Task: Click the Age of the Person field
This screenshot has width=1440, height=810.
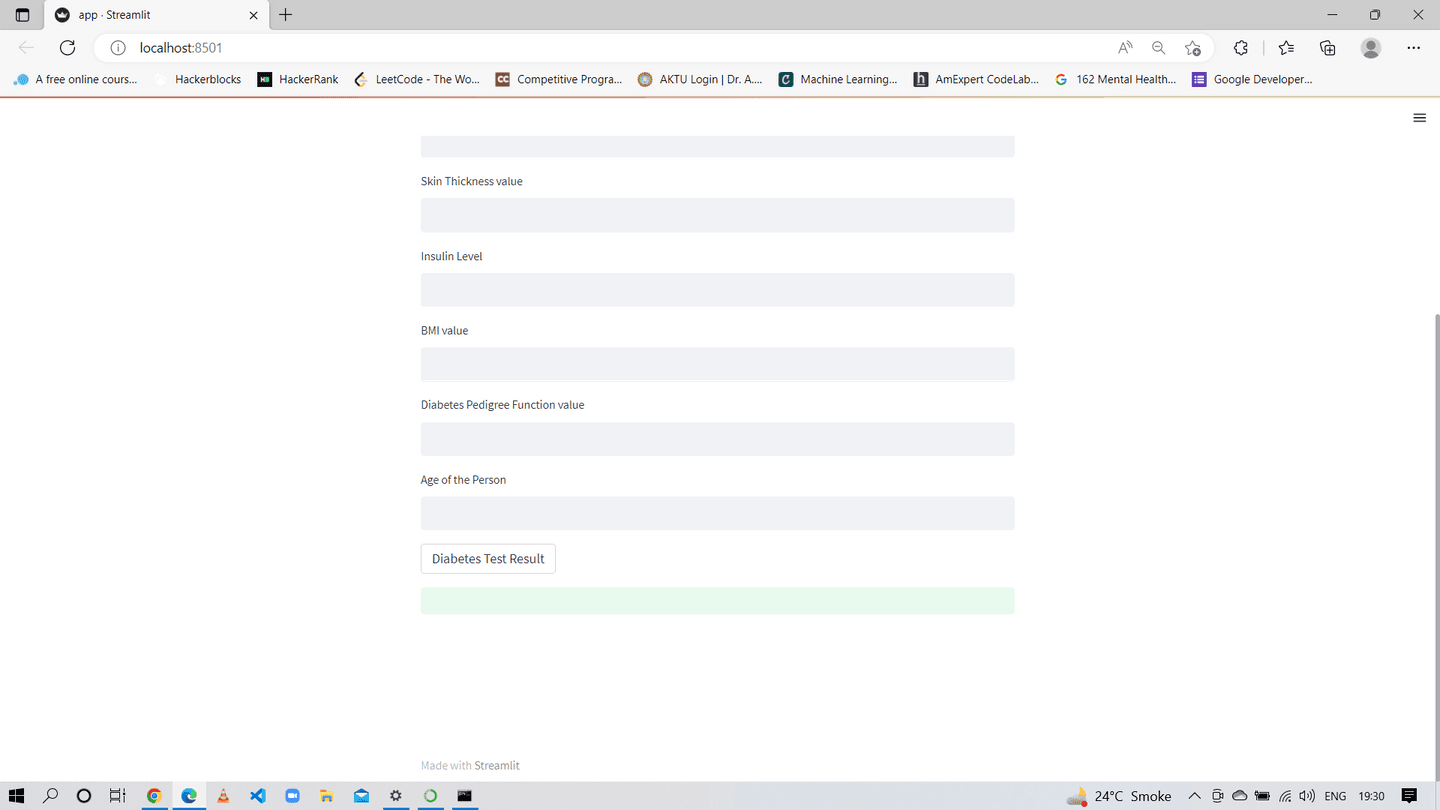Action: tap(717, 513)
